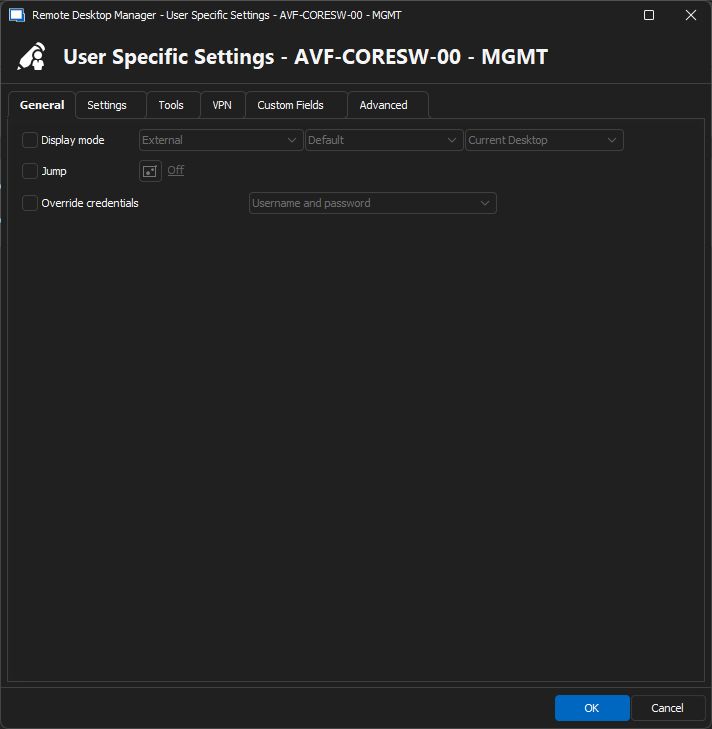This screenshot has width=712, height=729.
Task: Switch to the Tools tab
Action: point(171,105)
